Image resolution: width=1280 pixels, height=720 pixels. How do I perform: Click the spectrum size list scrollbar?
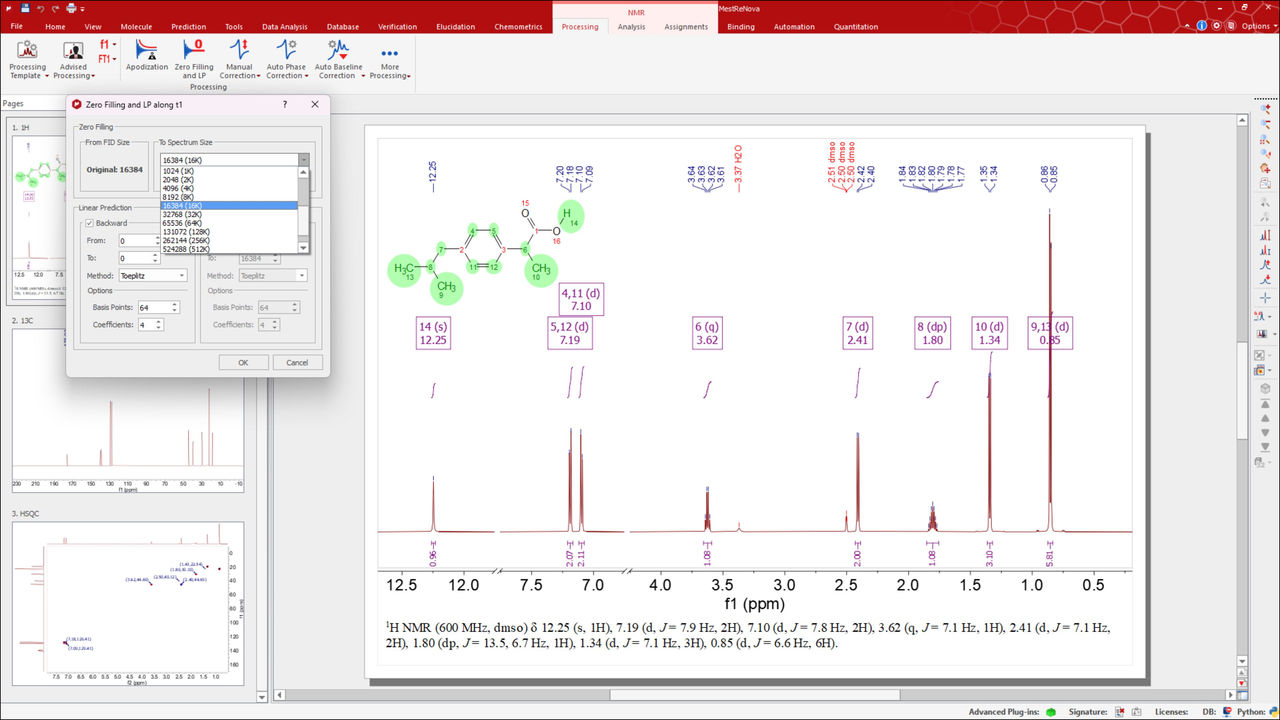click(x=304, y=210)
